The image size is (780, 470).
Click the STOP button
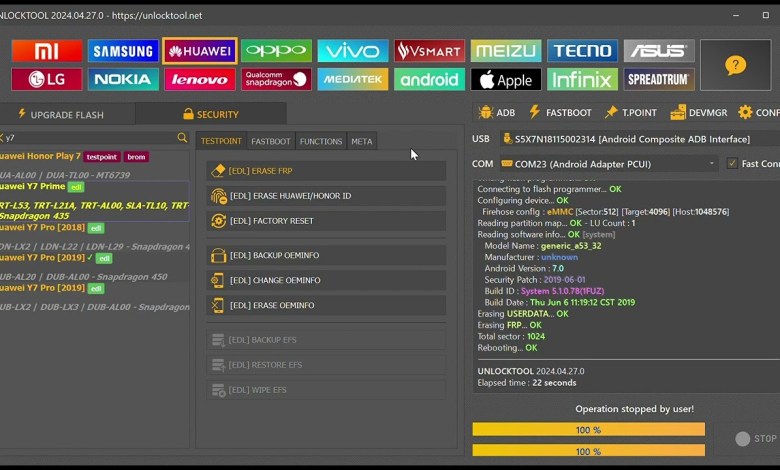(x=756, y=439)
